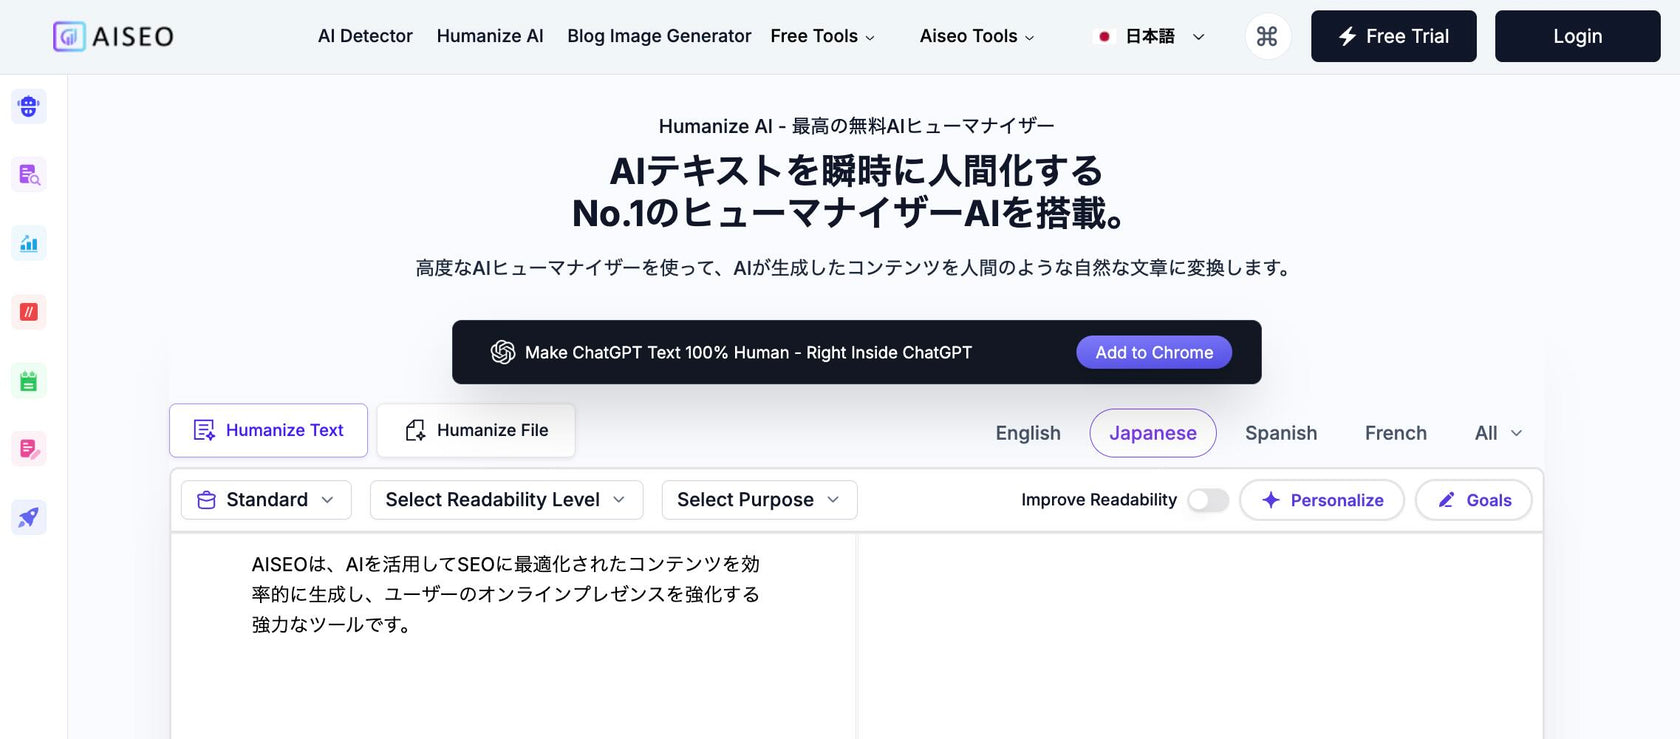Click the Add to Chrome button

click(1154, 352)
